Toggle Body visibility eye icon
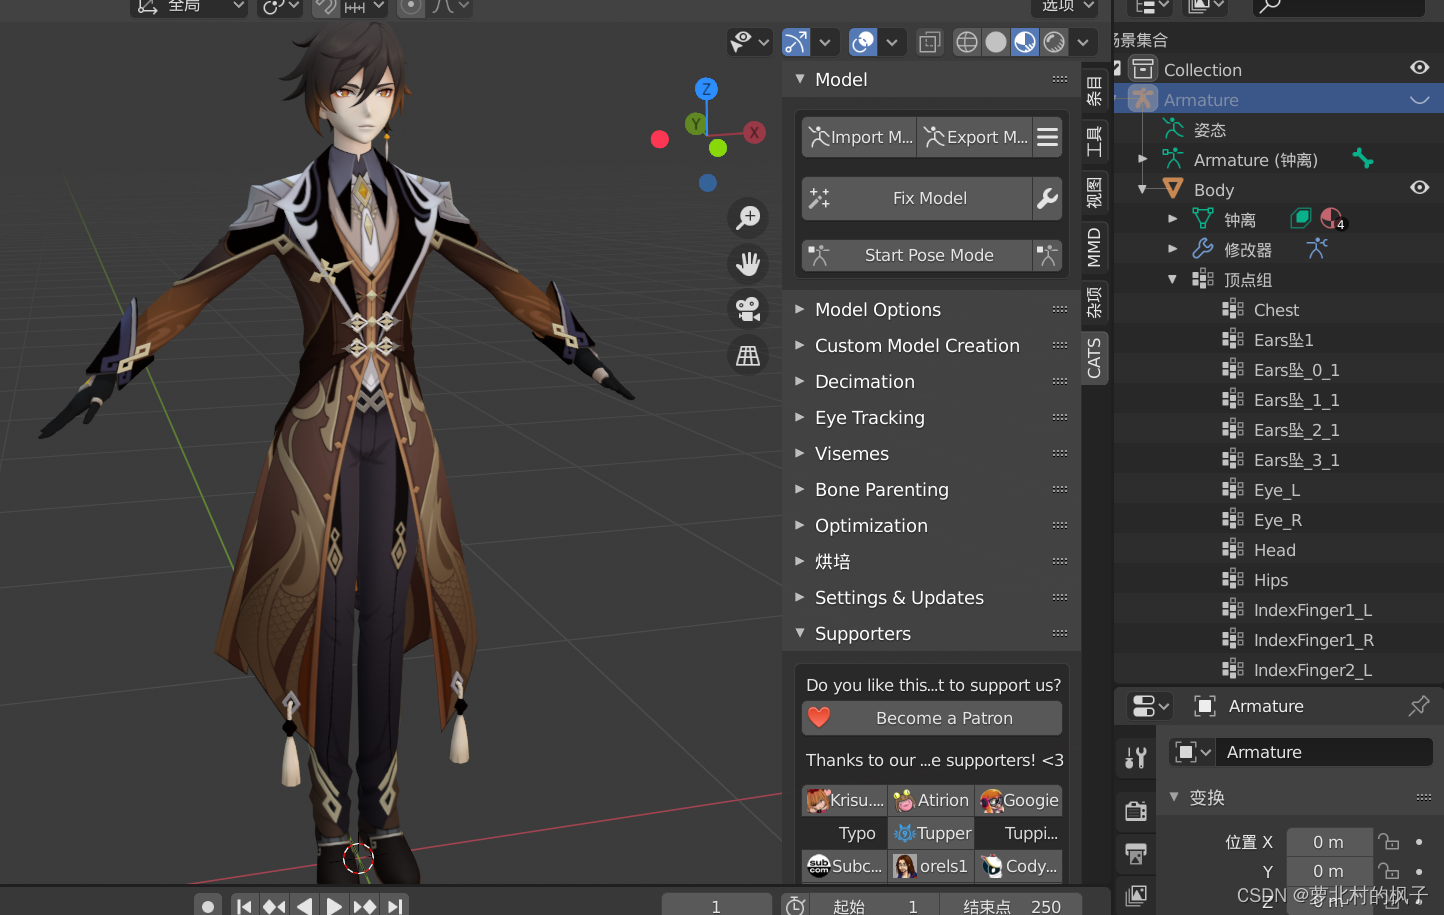1444x915 pixels. [x=1419, y=188]
